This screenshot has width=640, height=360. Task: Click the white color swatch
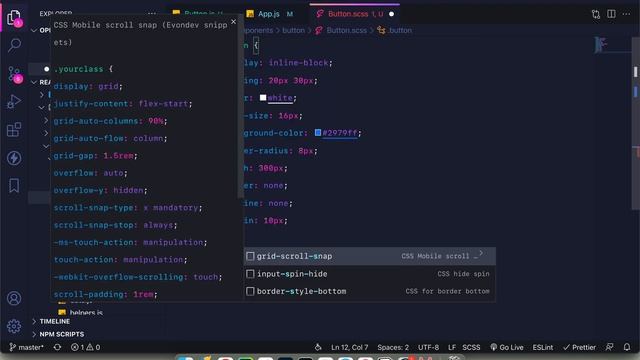pyautogui.click(x=263, y=98)
